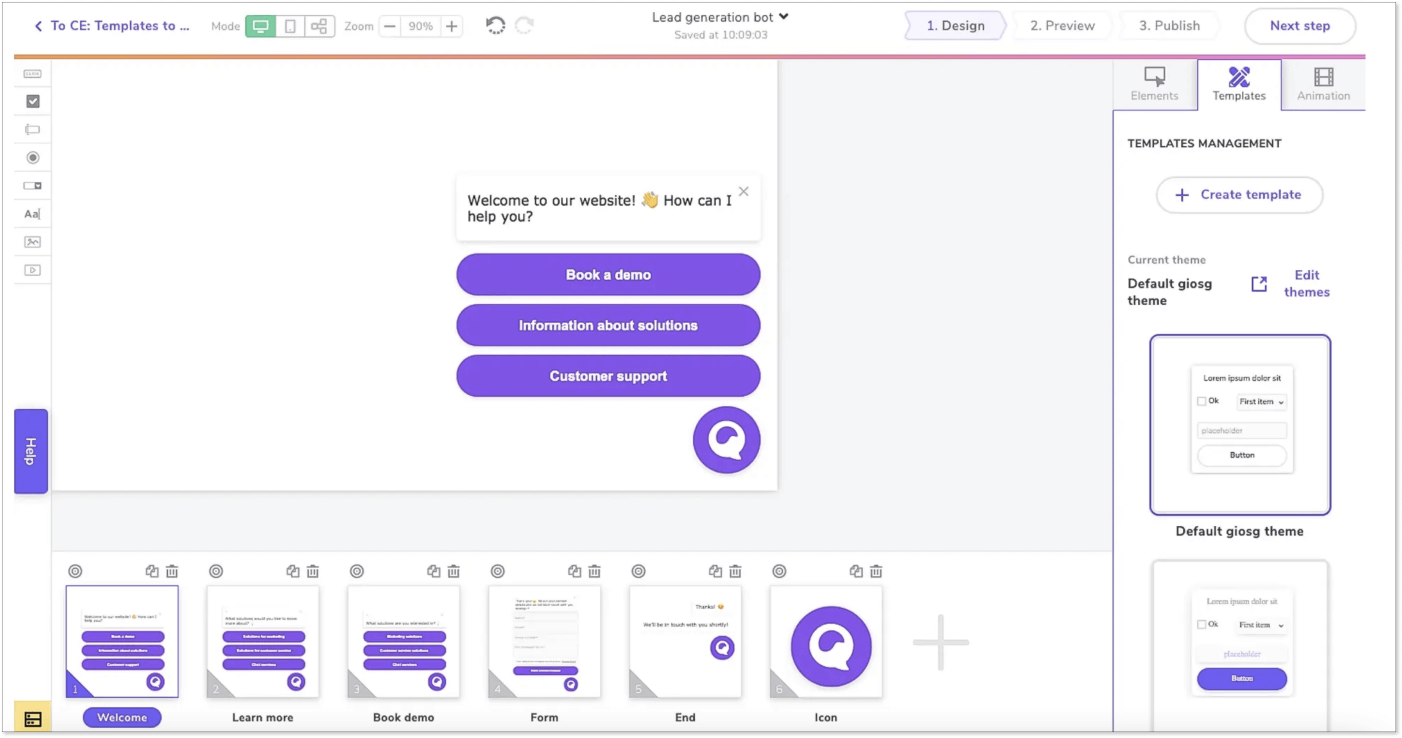1402x738 pixels.
Task: Delete the Learn more view with trash icon
Action: (x=313, y=571)
